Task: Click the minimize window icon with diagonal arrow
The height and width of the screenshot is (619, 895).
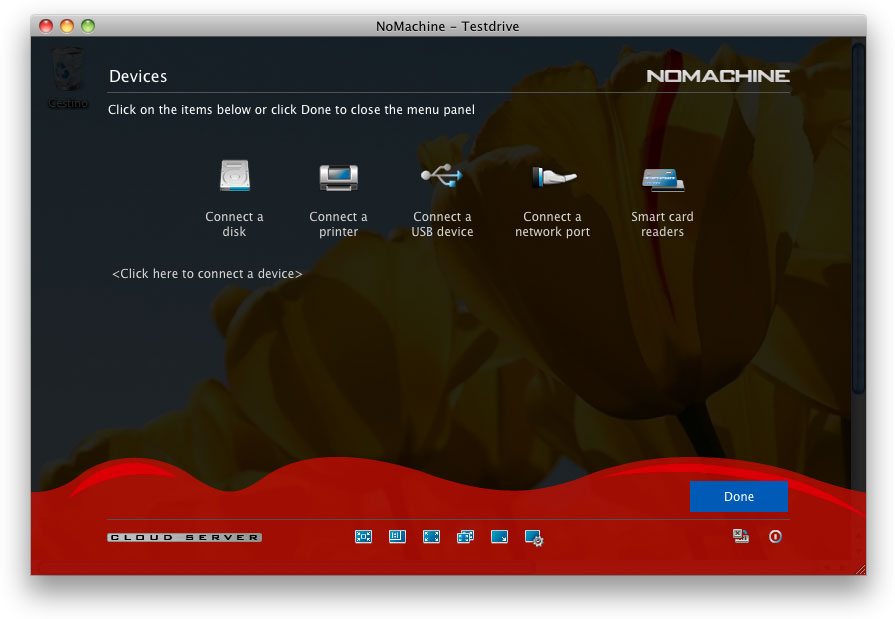Action: click(499, 537)
